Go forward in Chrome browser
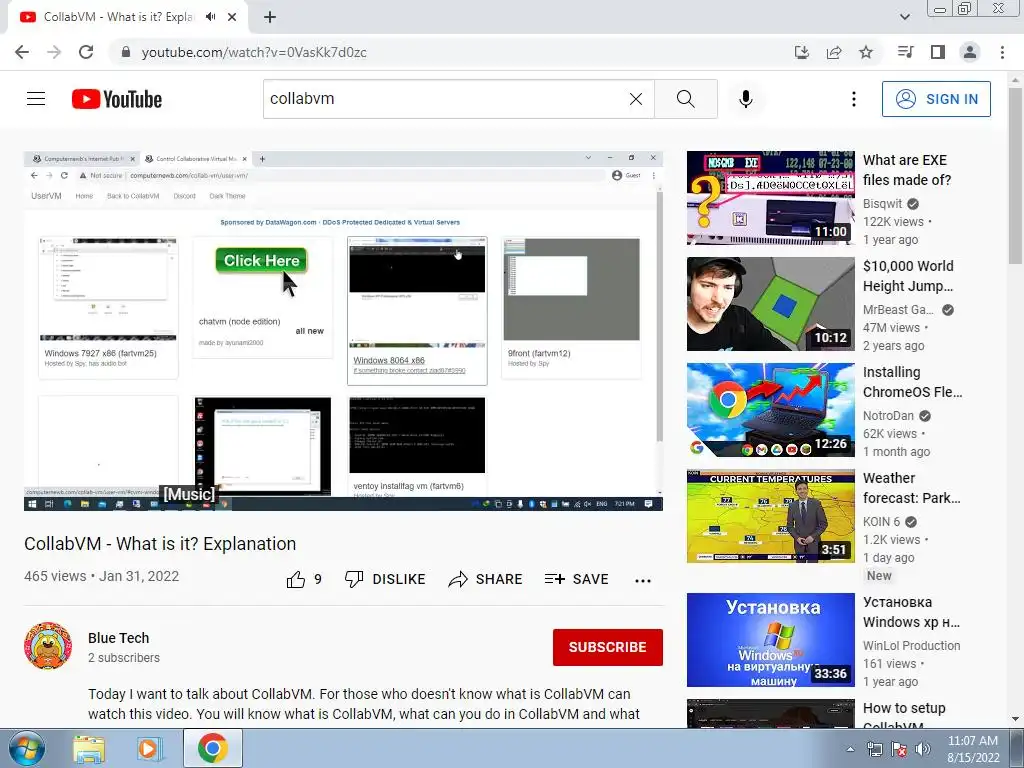Viewport: 1024px width, 768px height. 54,52
